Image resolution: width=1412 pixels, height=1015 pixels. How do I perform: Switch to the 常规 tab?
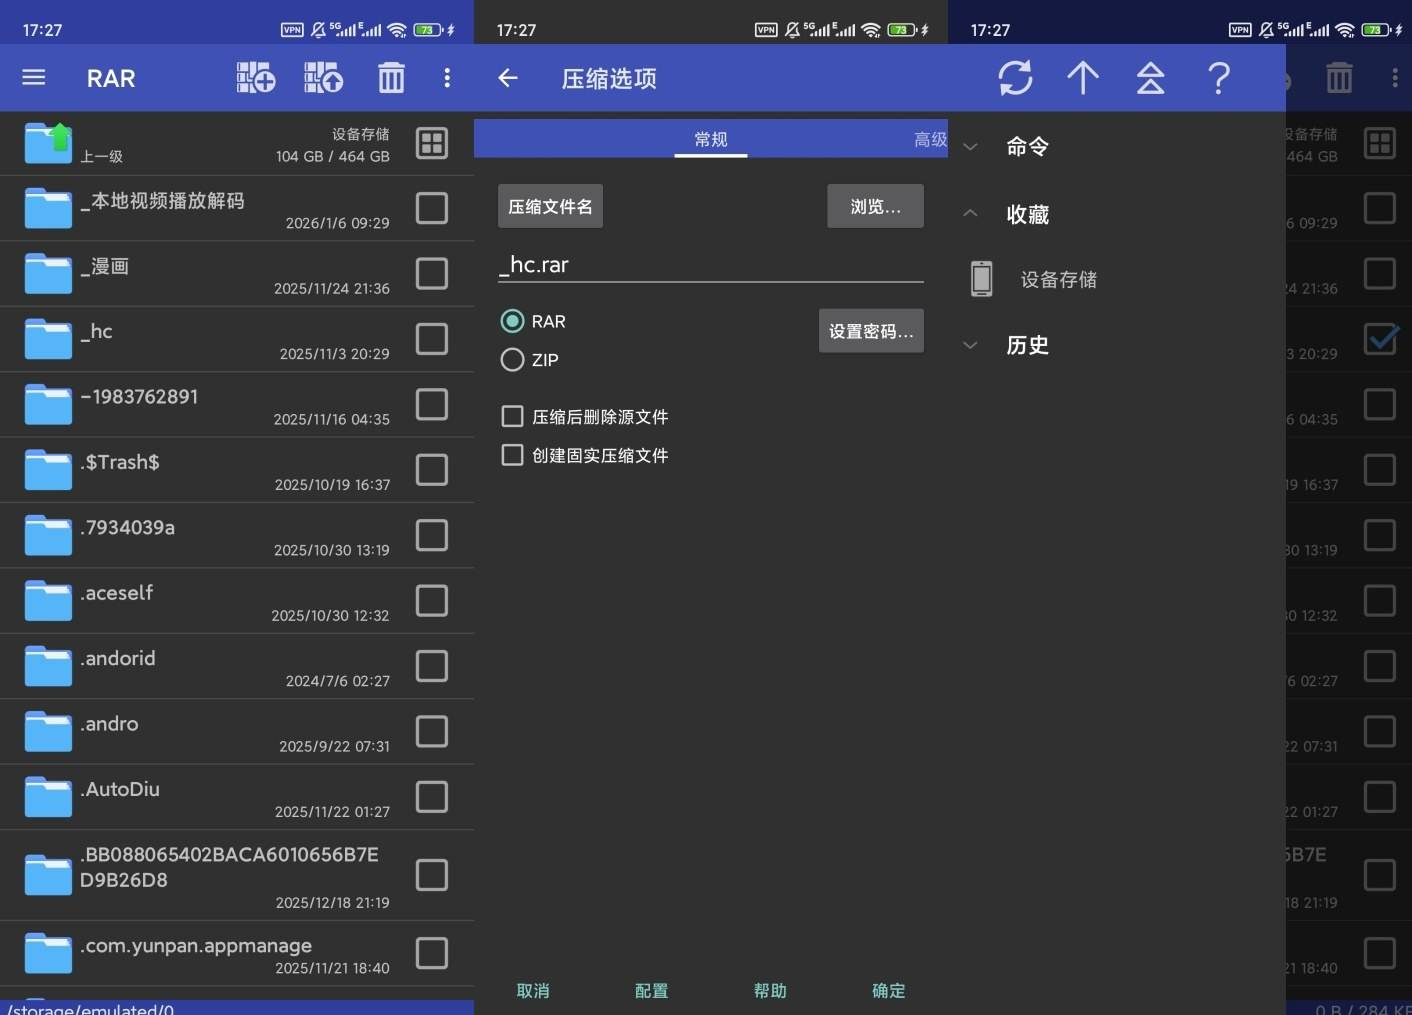tap(710, 139)
